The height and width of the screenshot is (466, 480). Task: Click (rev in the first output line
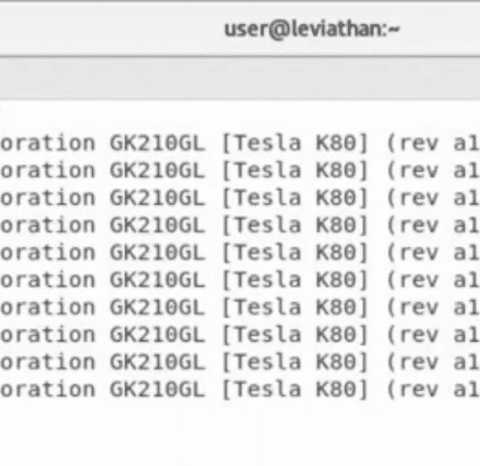[413, 144]
